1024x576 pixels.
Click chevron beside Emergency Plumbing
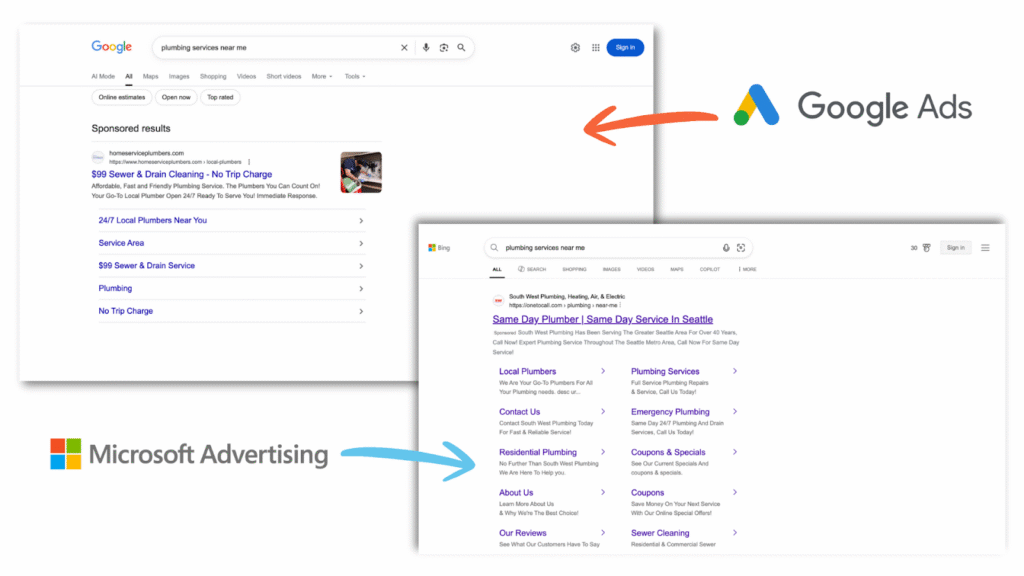735,411
